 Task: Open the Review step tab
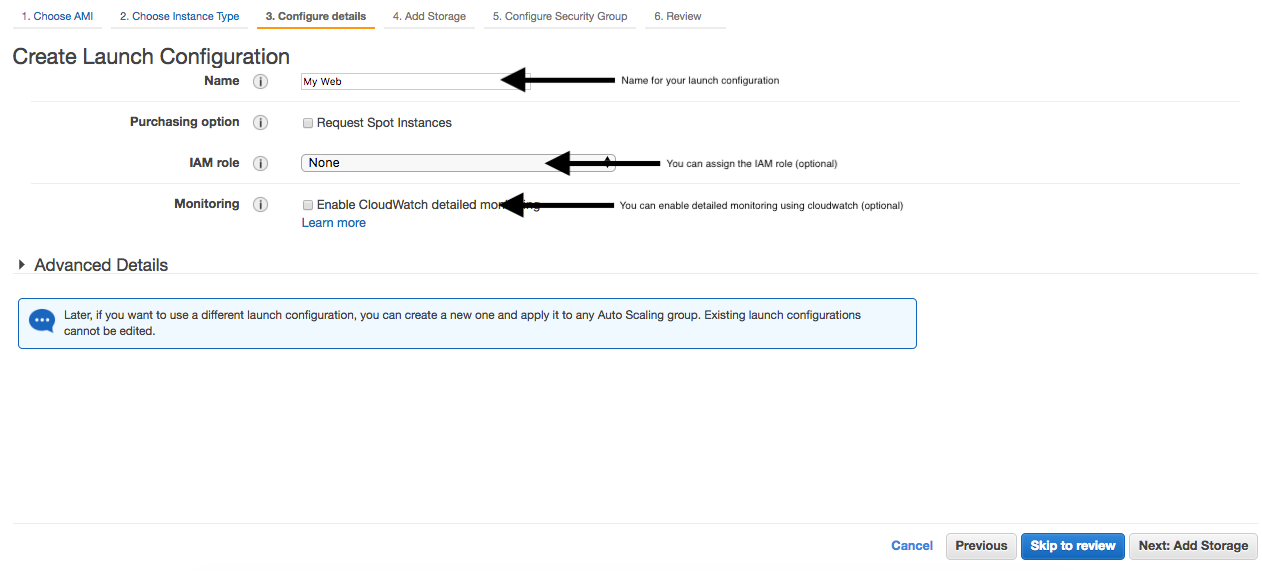[677, 17]
